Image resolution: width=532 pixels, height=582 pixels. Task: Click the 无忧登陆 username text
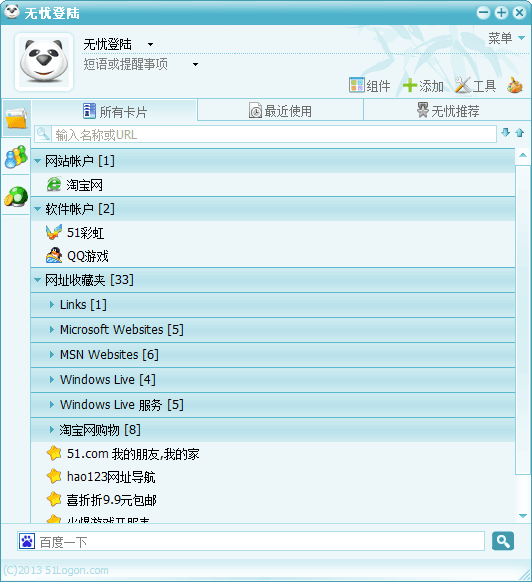pos(107,44)
